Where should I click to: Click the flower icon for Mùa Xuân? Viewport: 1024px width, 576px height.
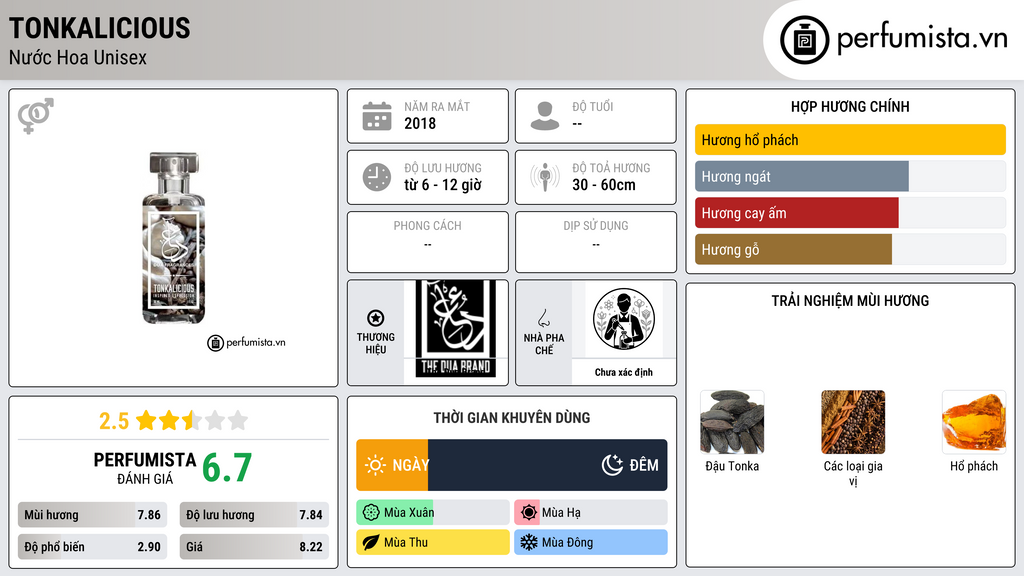(371, 513)
